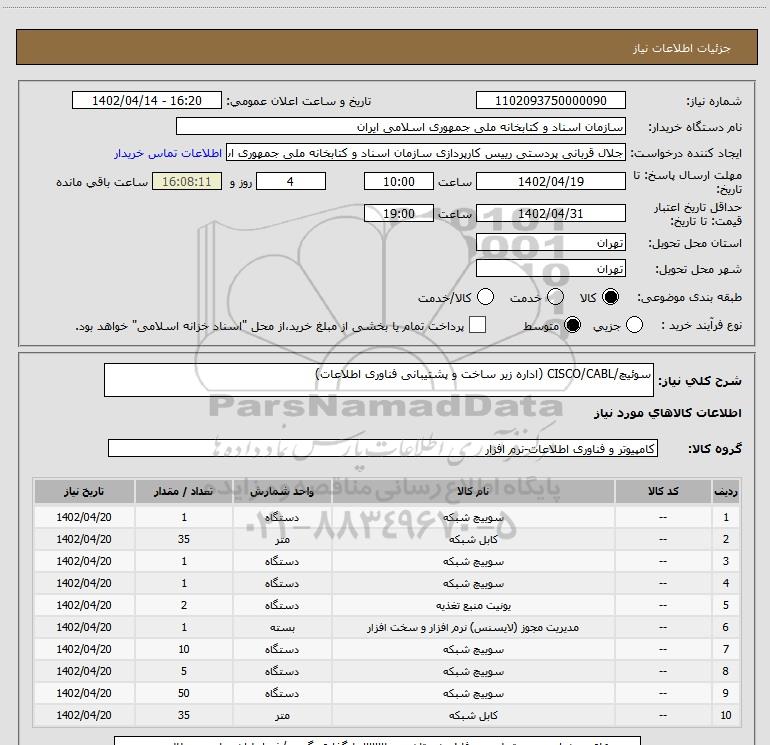Click the delivery city تهران field
This screenshot has height=745, width=770.
(550, 268)
